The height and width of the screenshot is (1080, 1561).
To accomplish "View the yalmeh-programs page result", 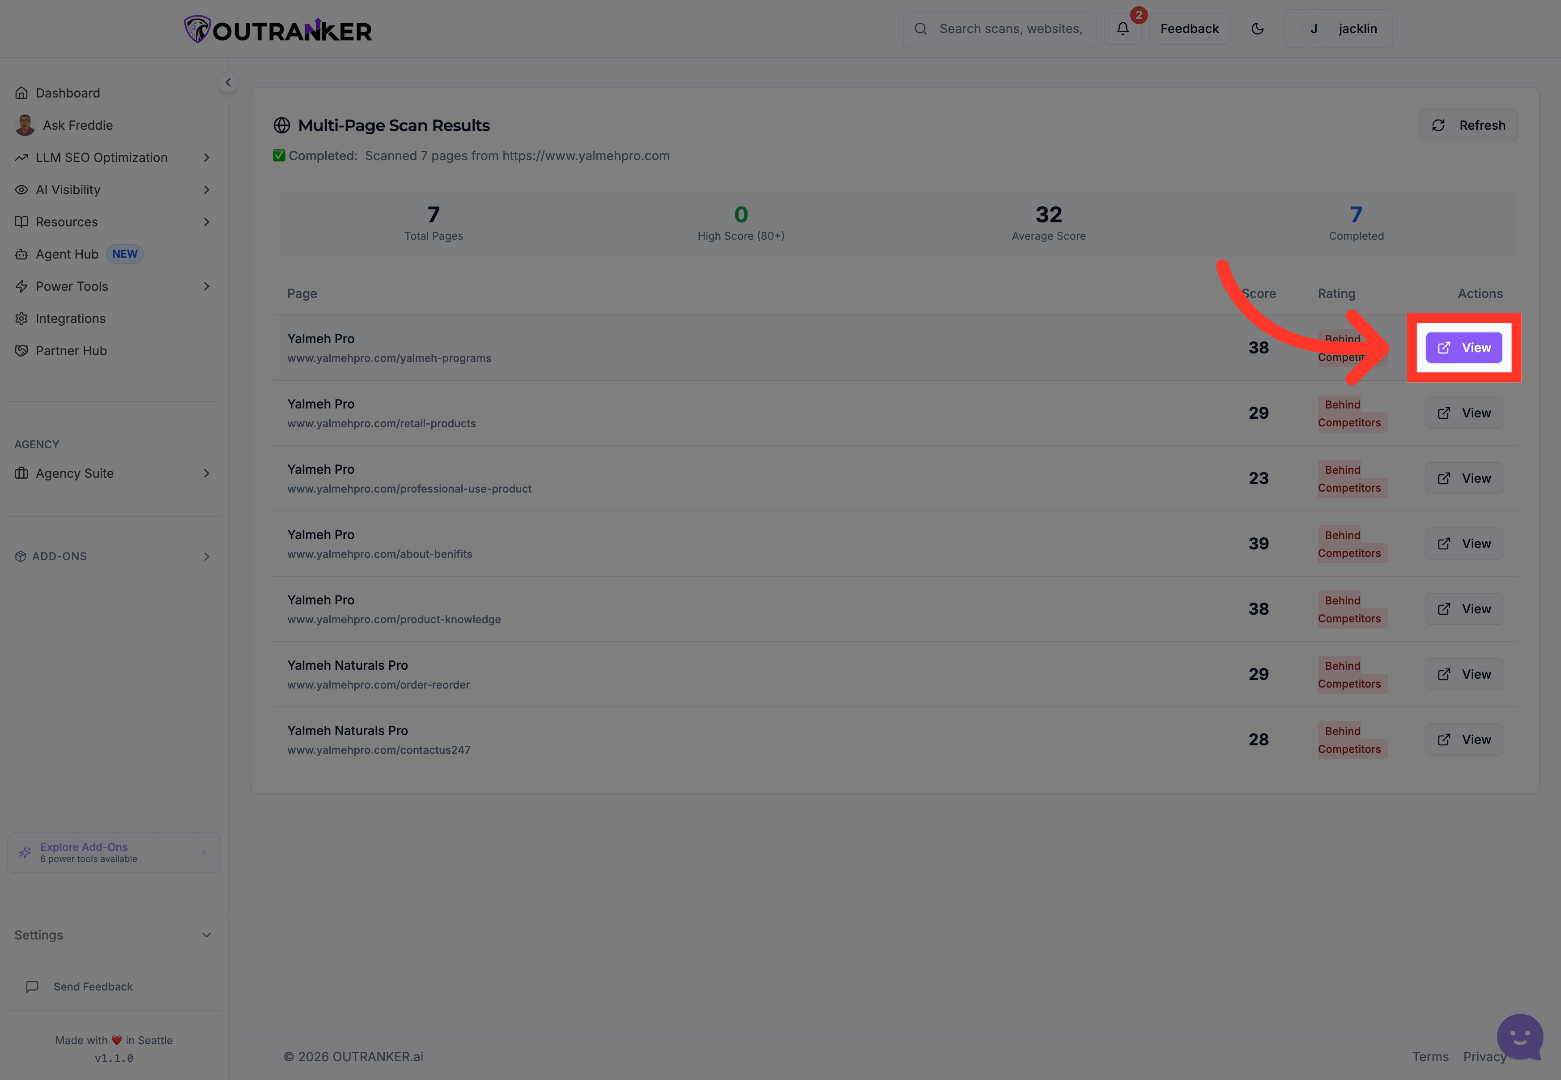I will (x=1464, y=348).
